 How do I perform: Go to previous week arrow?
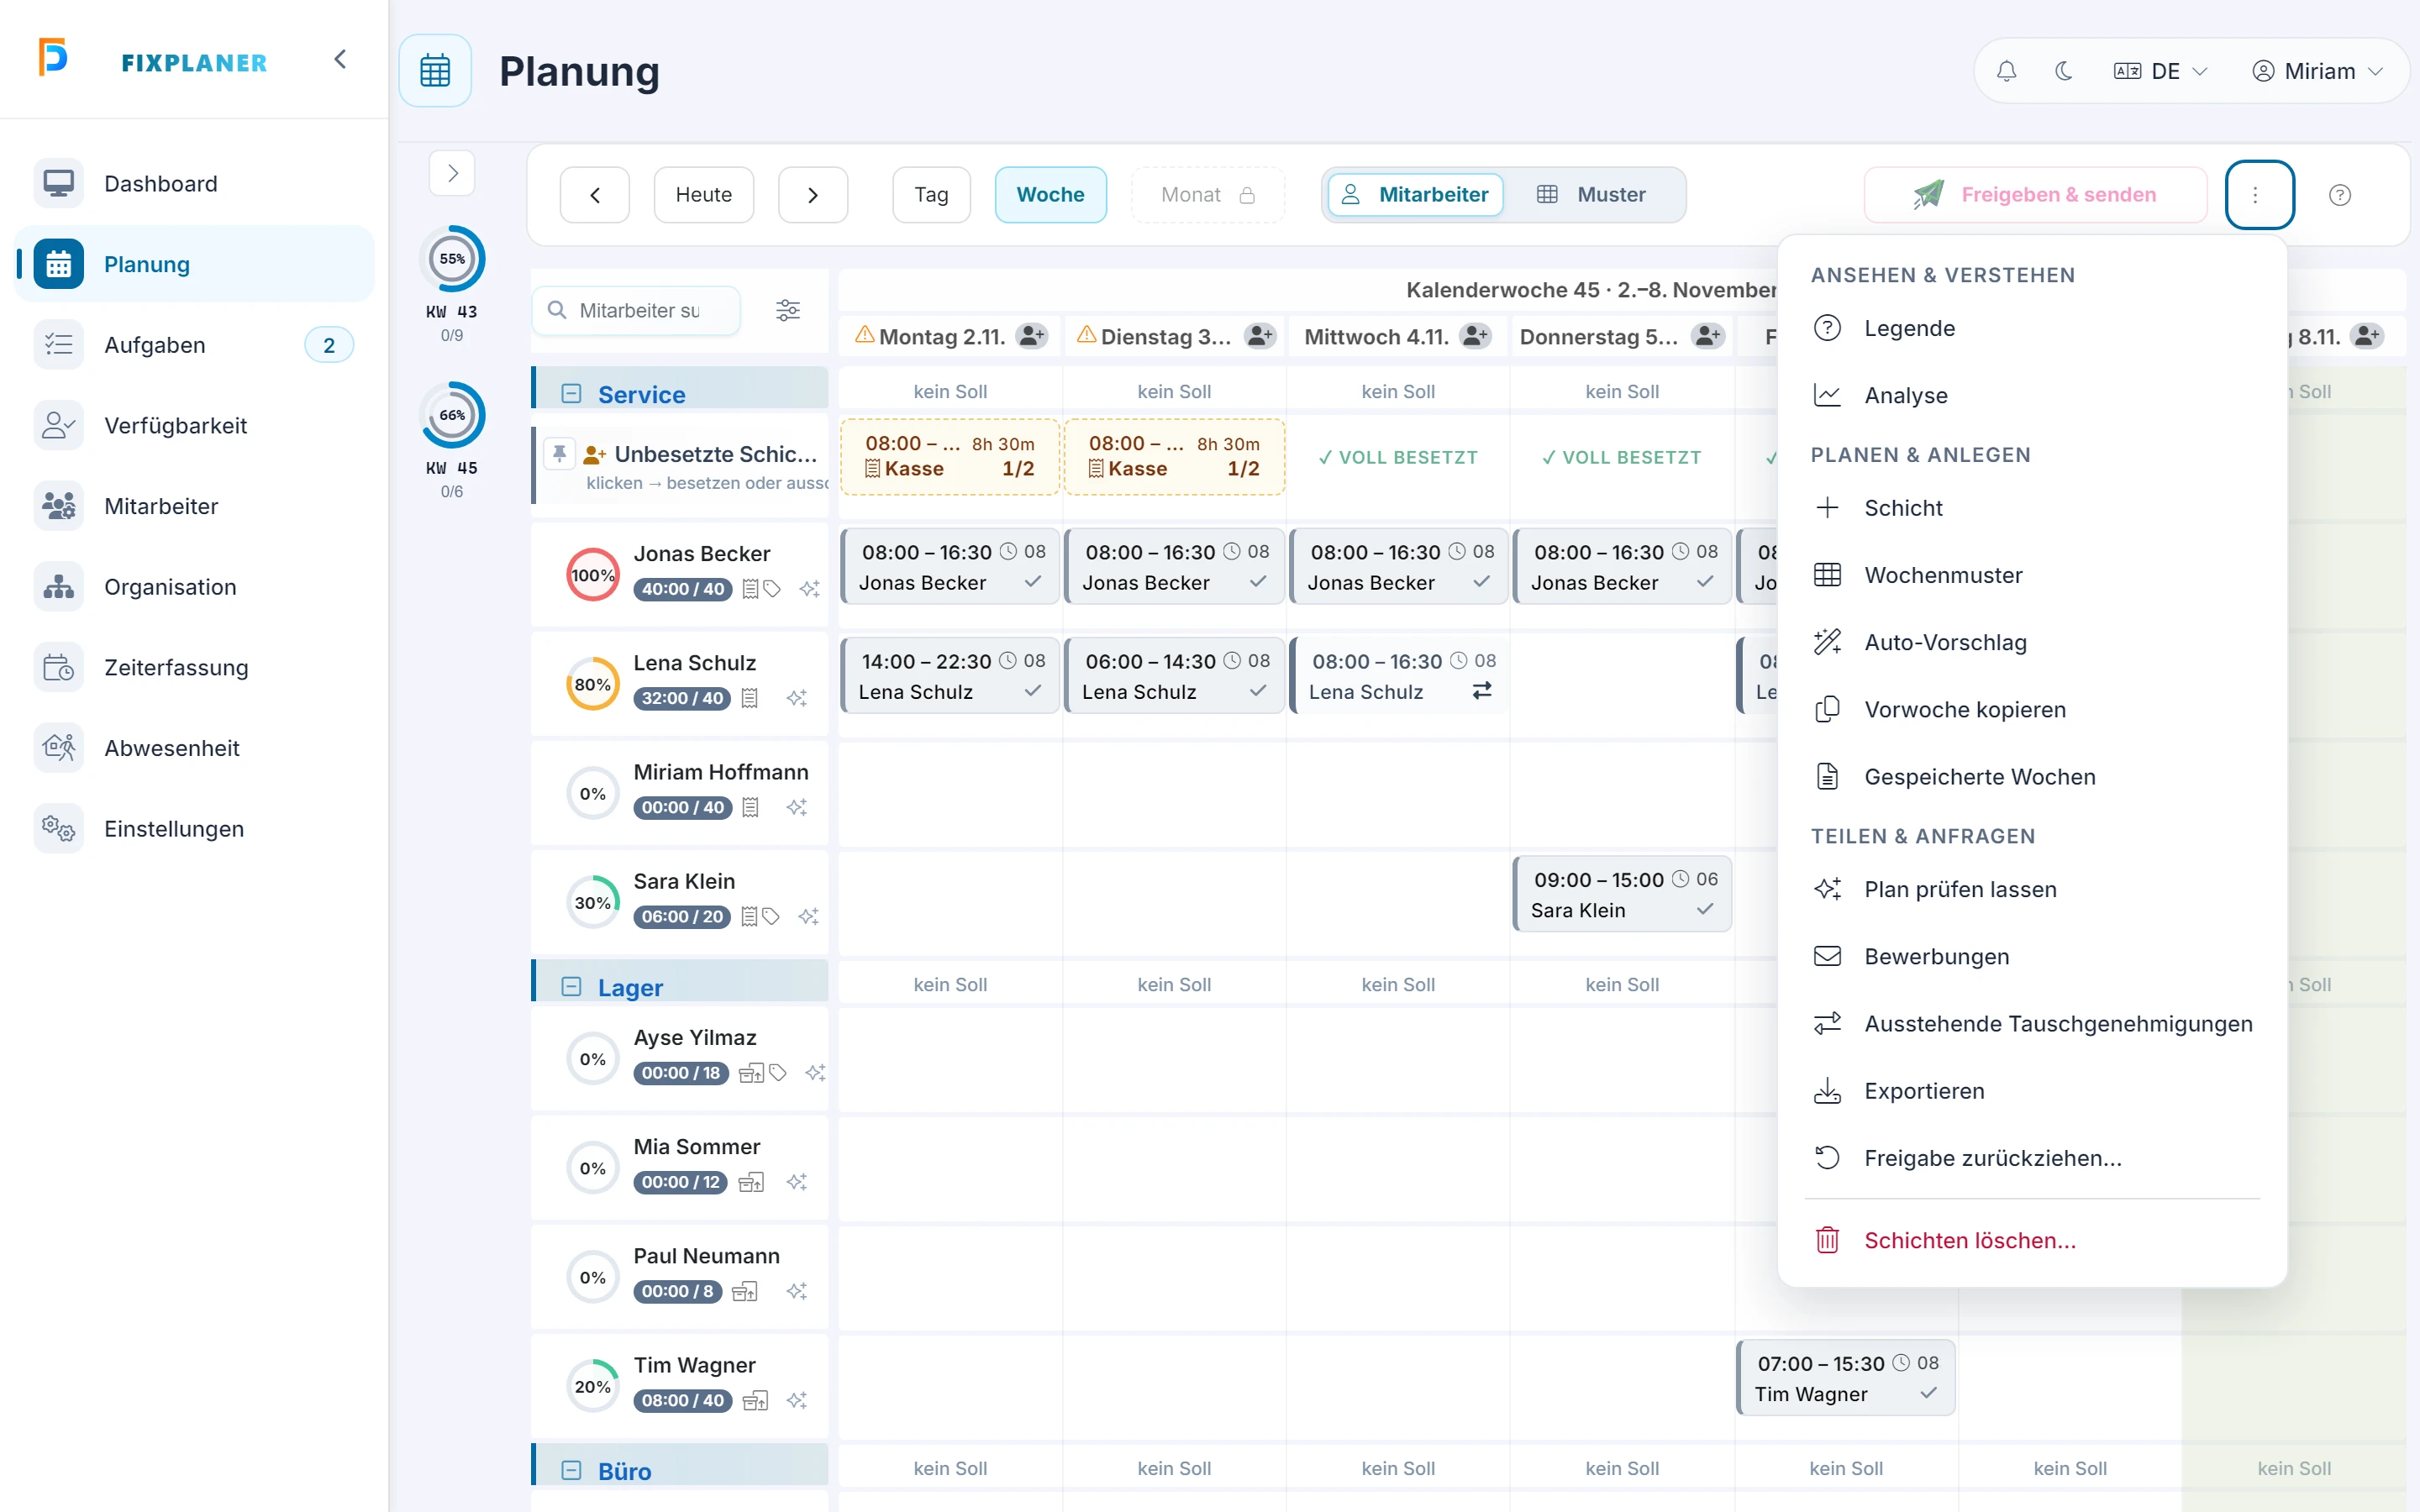pyautogui.click(x=595, y=195)
